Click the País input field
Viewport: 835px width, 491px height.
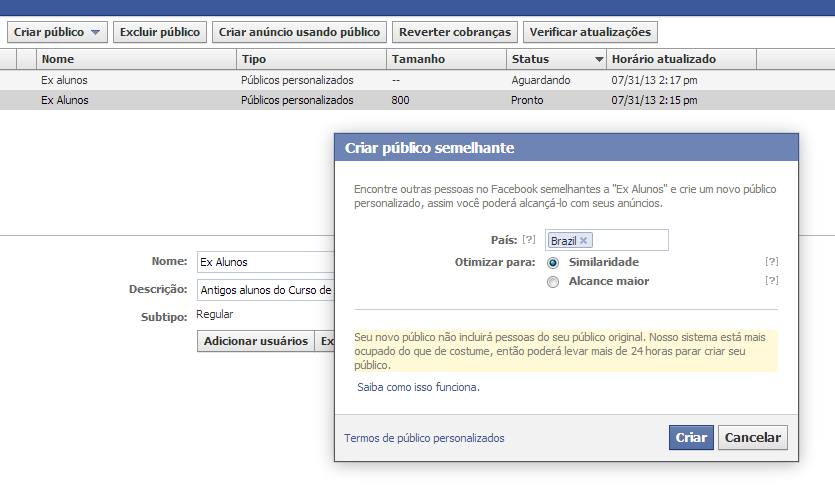click(x=630, y=241)
